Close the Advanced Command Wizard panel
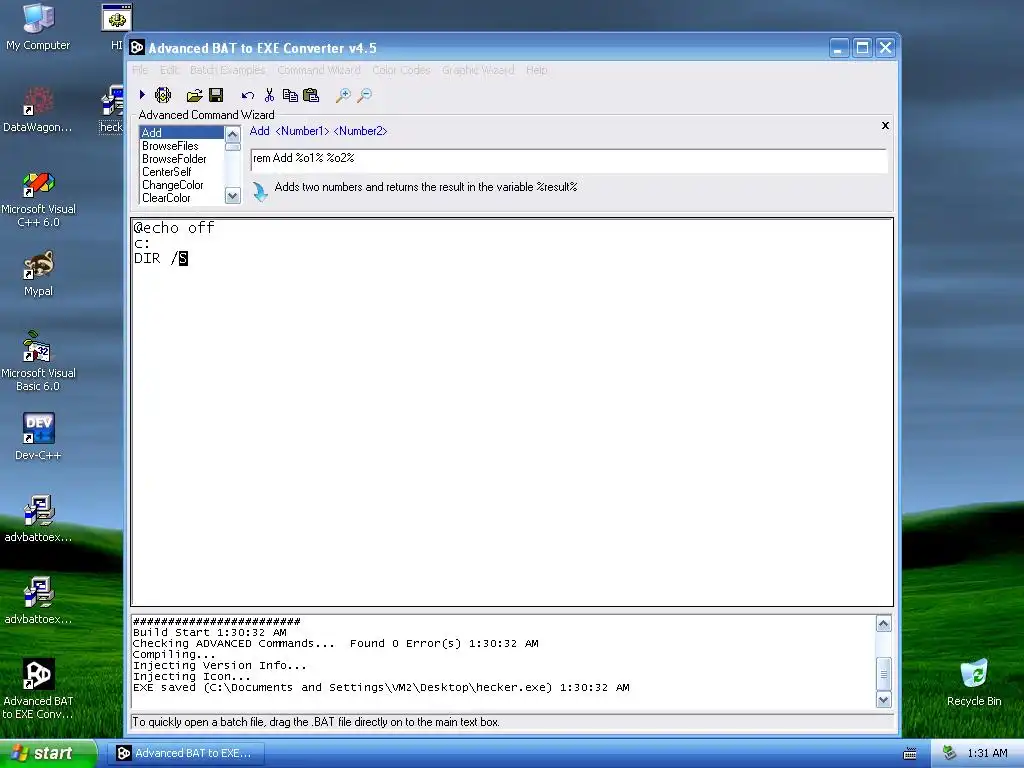1024x768 pixels. tap(886, 125)
